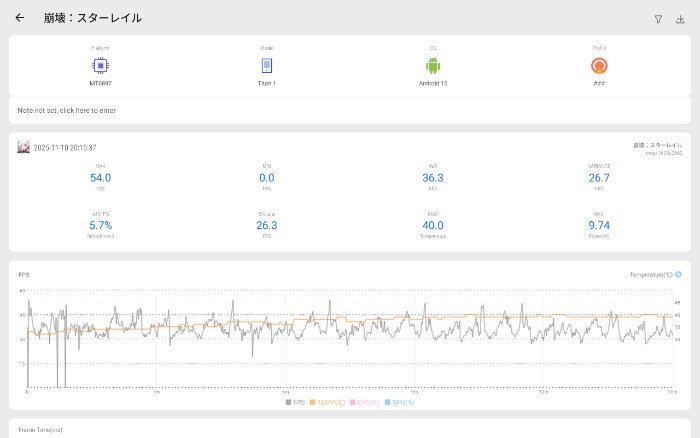This screenshot has width=700, height=438.
Task: Click the Titan 1 phone model icon
Action: point(267,66)
